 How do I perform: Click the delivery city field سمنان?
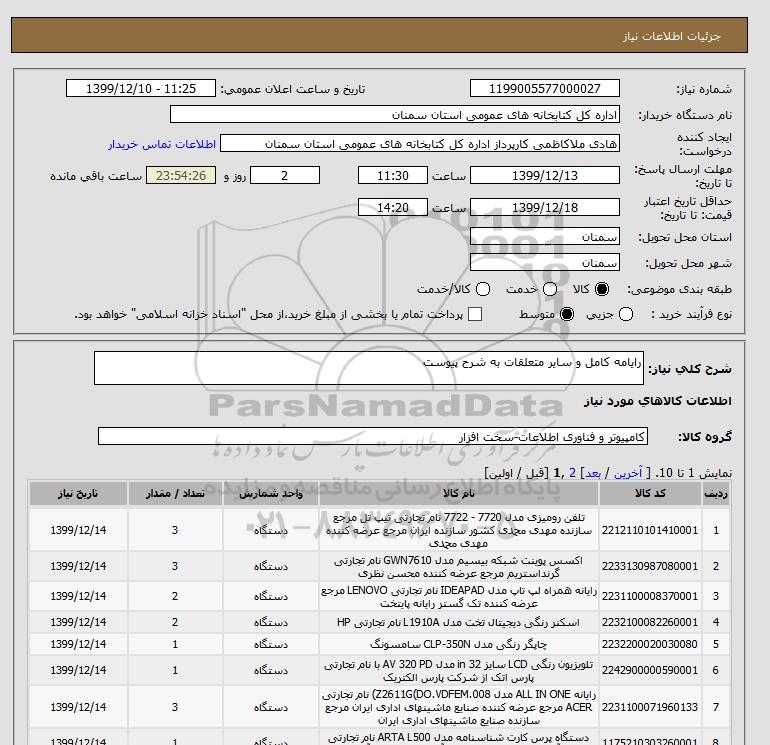(545, 262)
